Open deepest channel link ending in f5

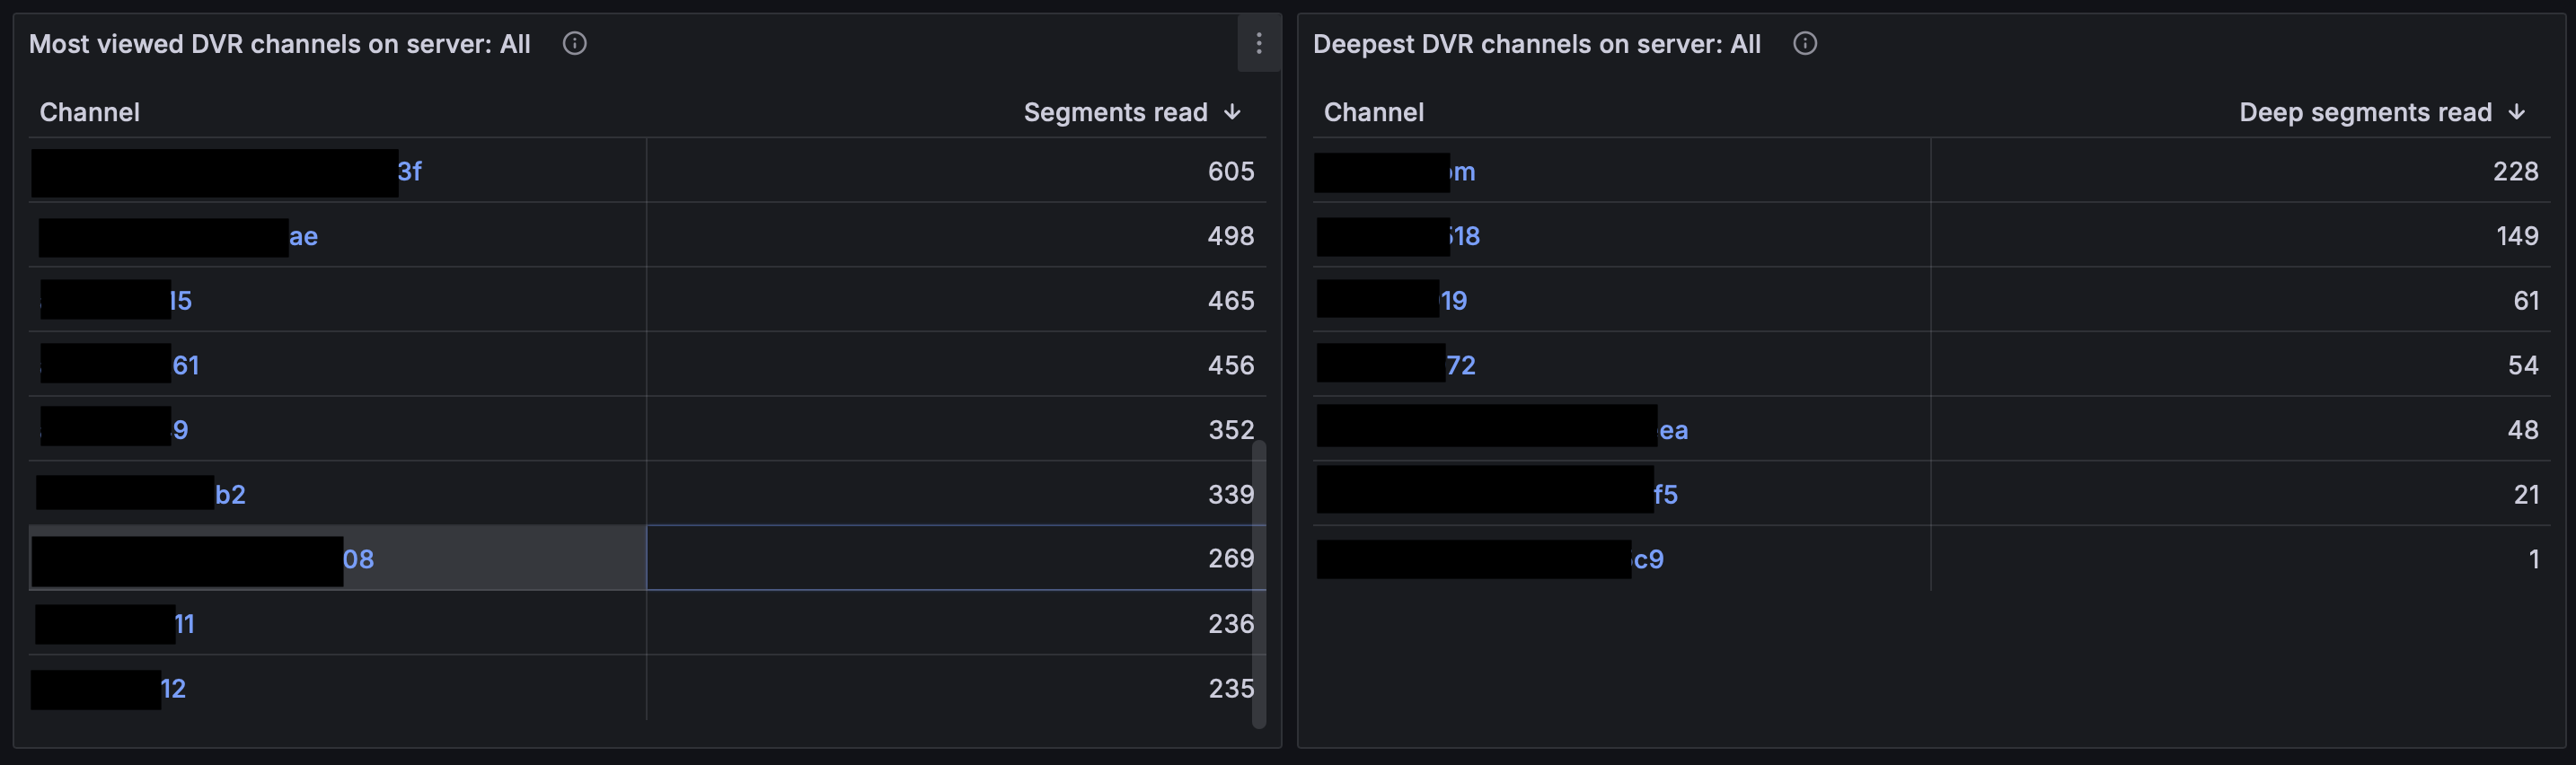[x=1665, y=494]
